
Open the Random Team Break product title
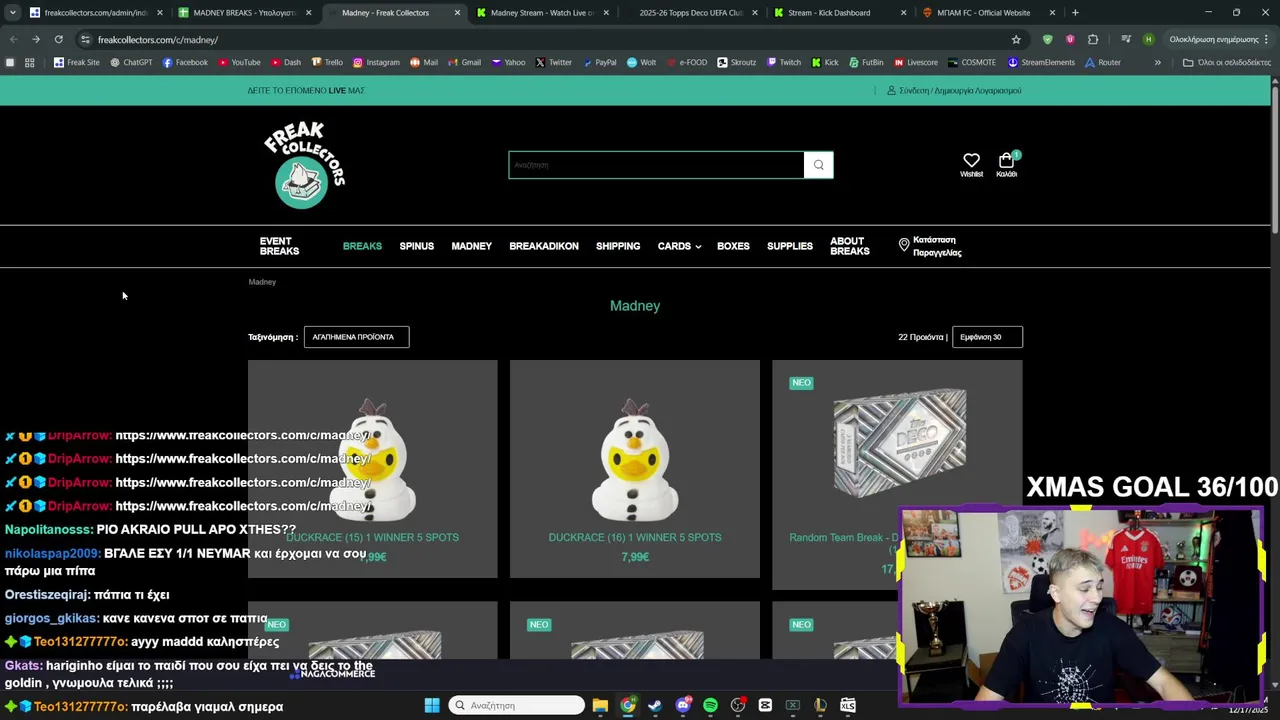click(x=844, y=543)
